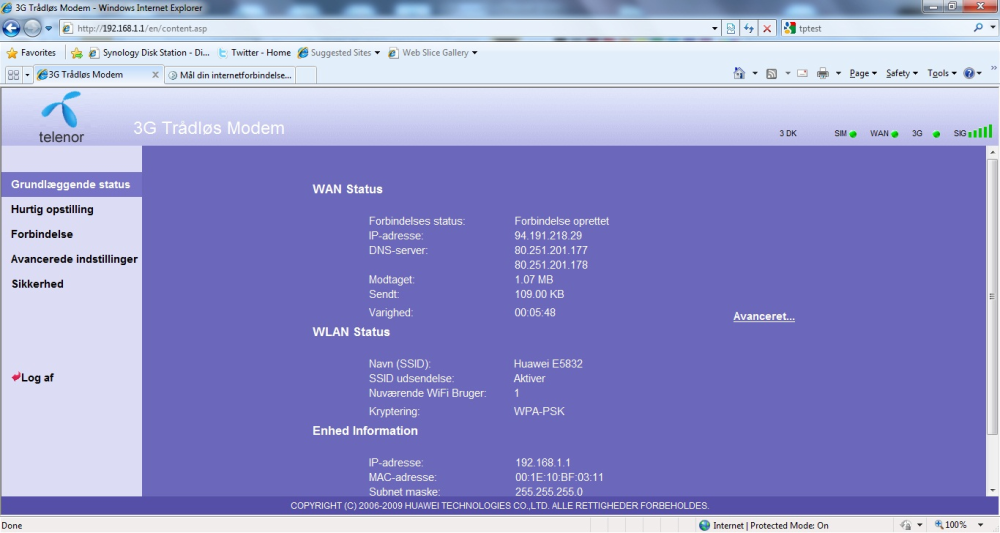Open Hurtig opstilling in sidebar
This screenshot has width=1000, height=533.
(52, 209)
